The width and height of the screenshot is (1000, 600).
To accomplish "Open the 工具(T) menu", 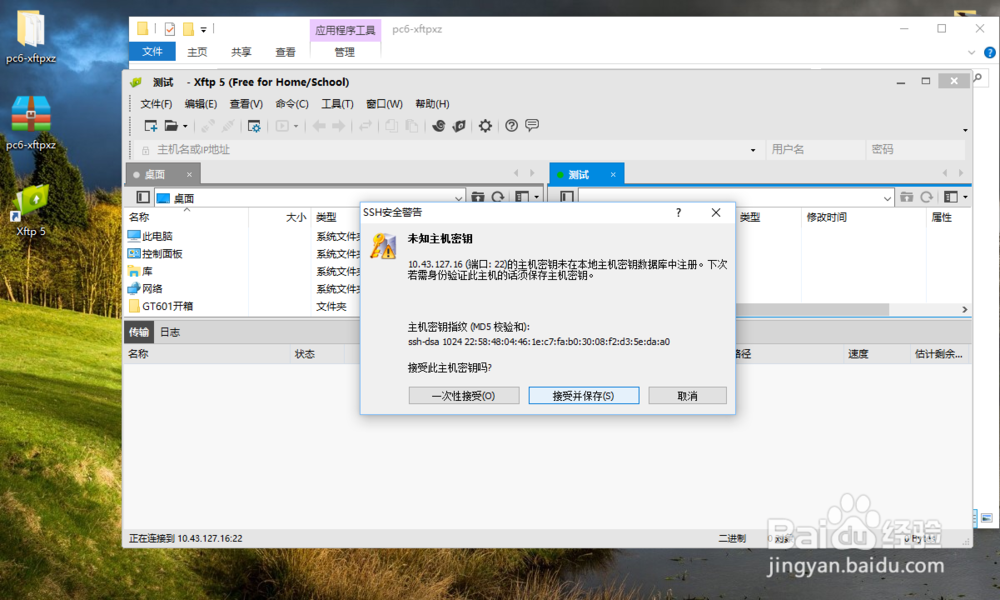I will click(x=337, y=104).
